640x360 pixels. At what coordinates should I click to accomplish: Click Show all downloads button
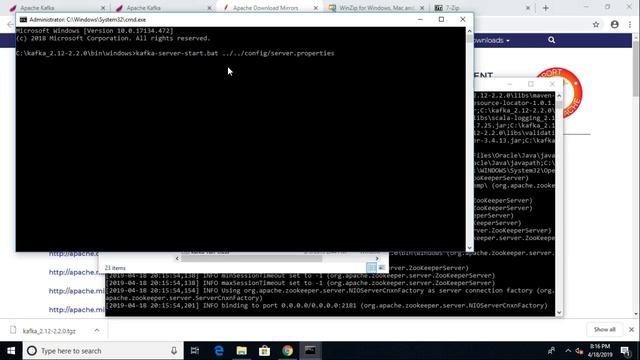pyautogui.click(x=604, y=329)
